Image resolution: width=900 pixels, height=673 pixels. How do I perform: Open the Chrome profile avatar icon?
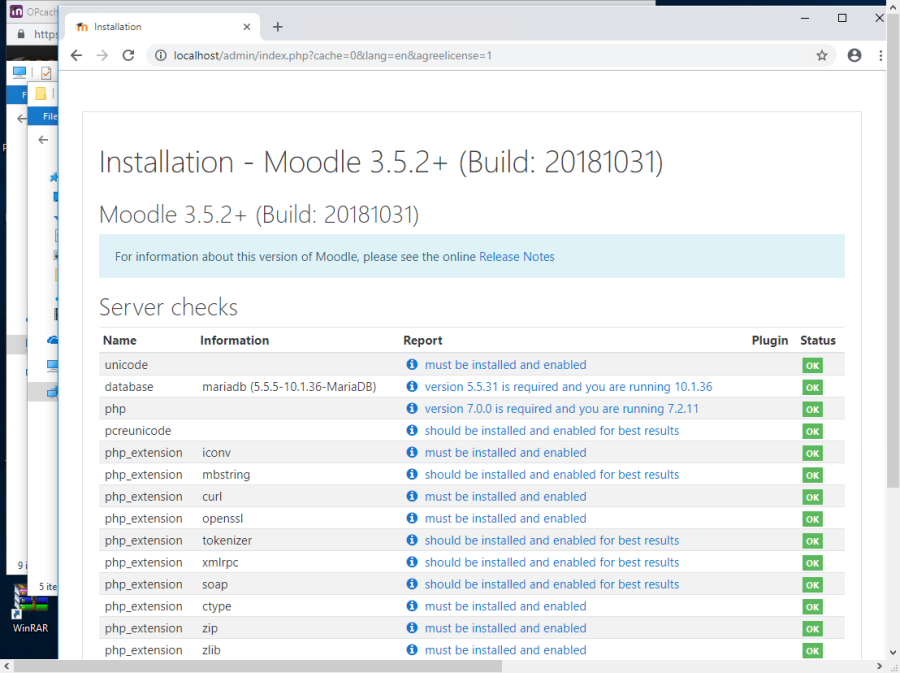click(x=854, y=56)
